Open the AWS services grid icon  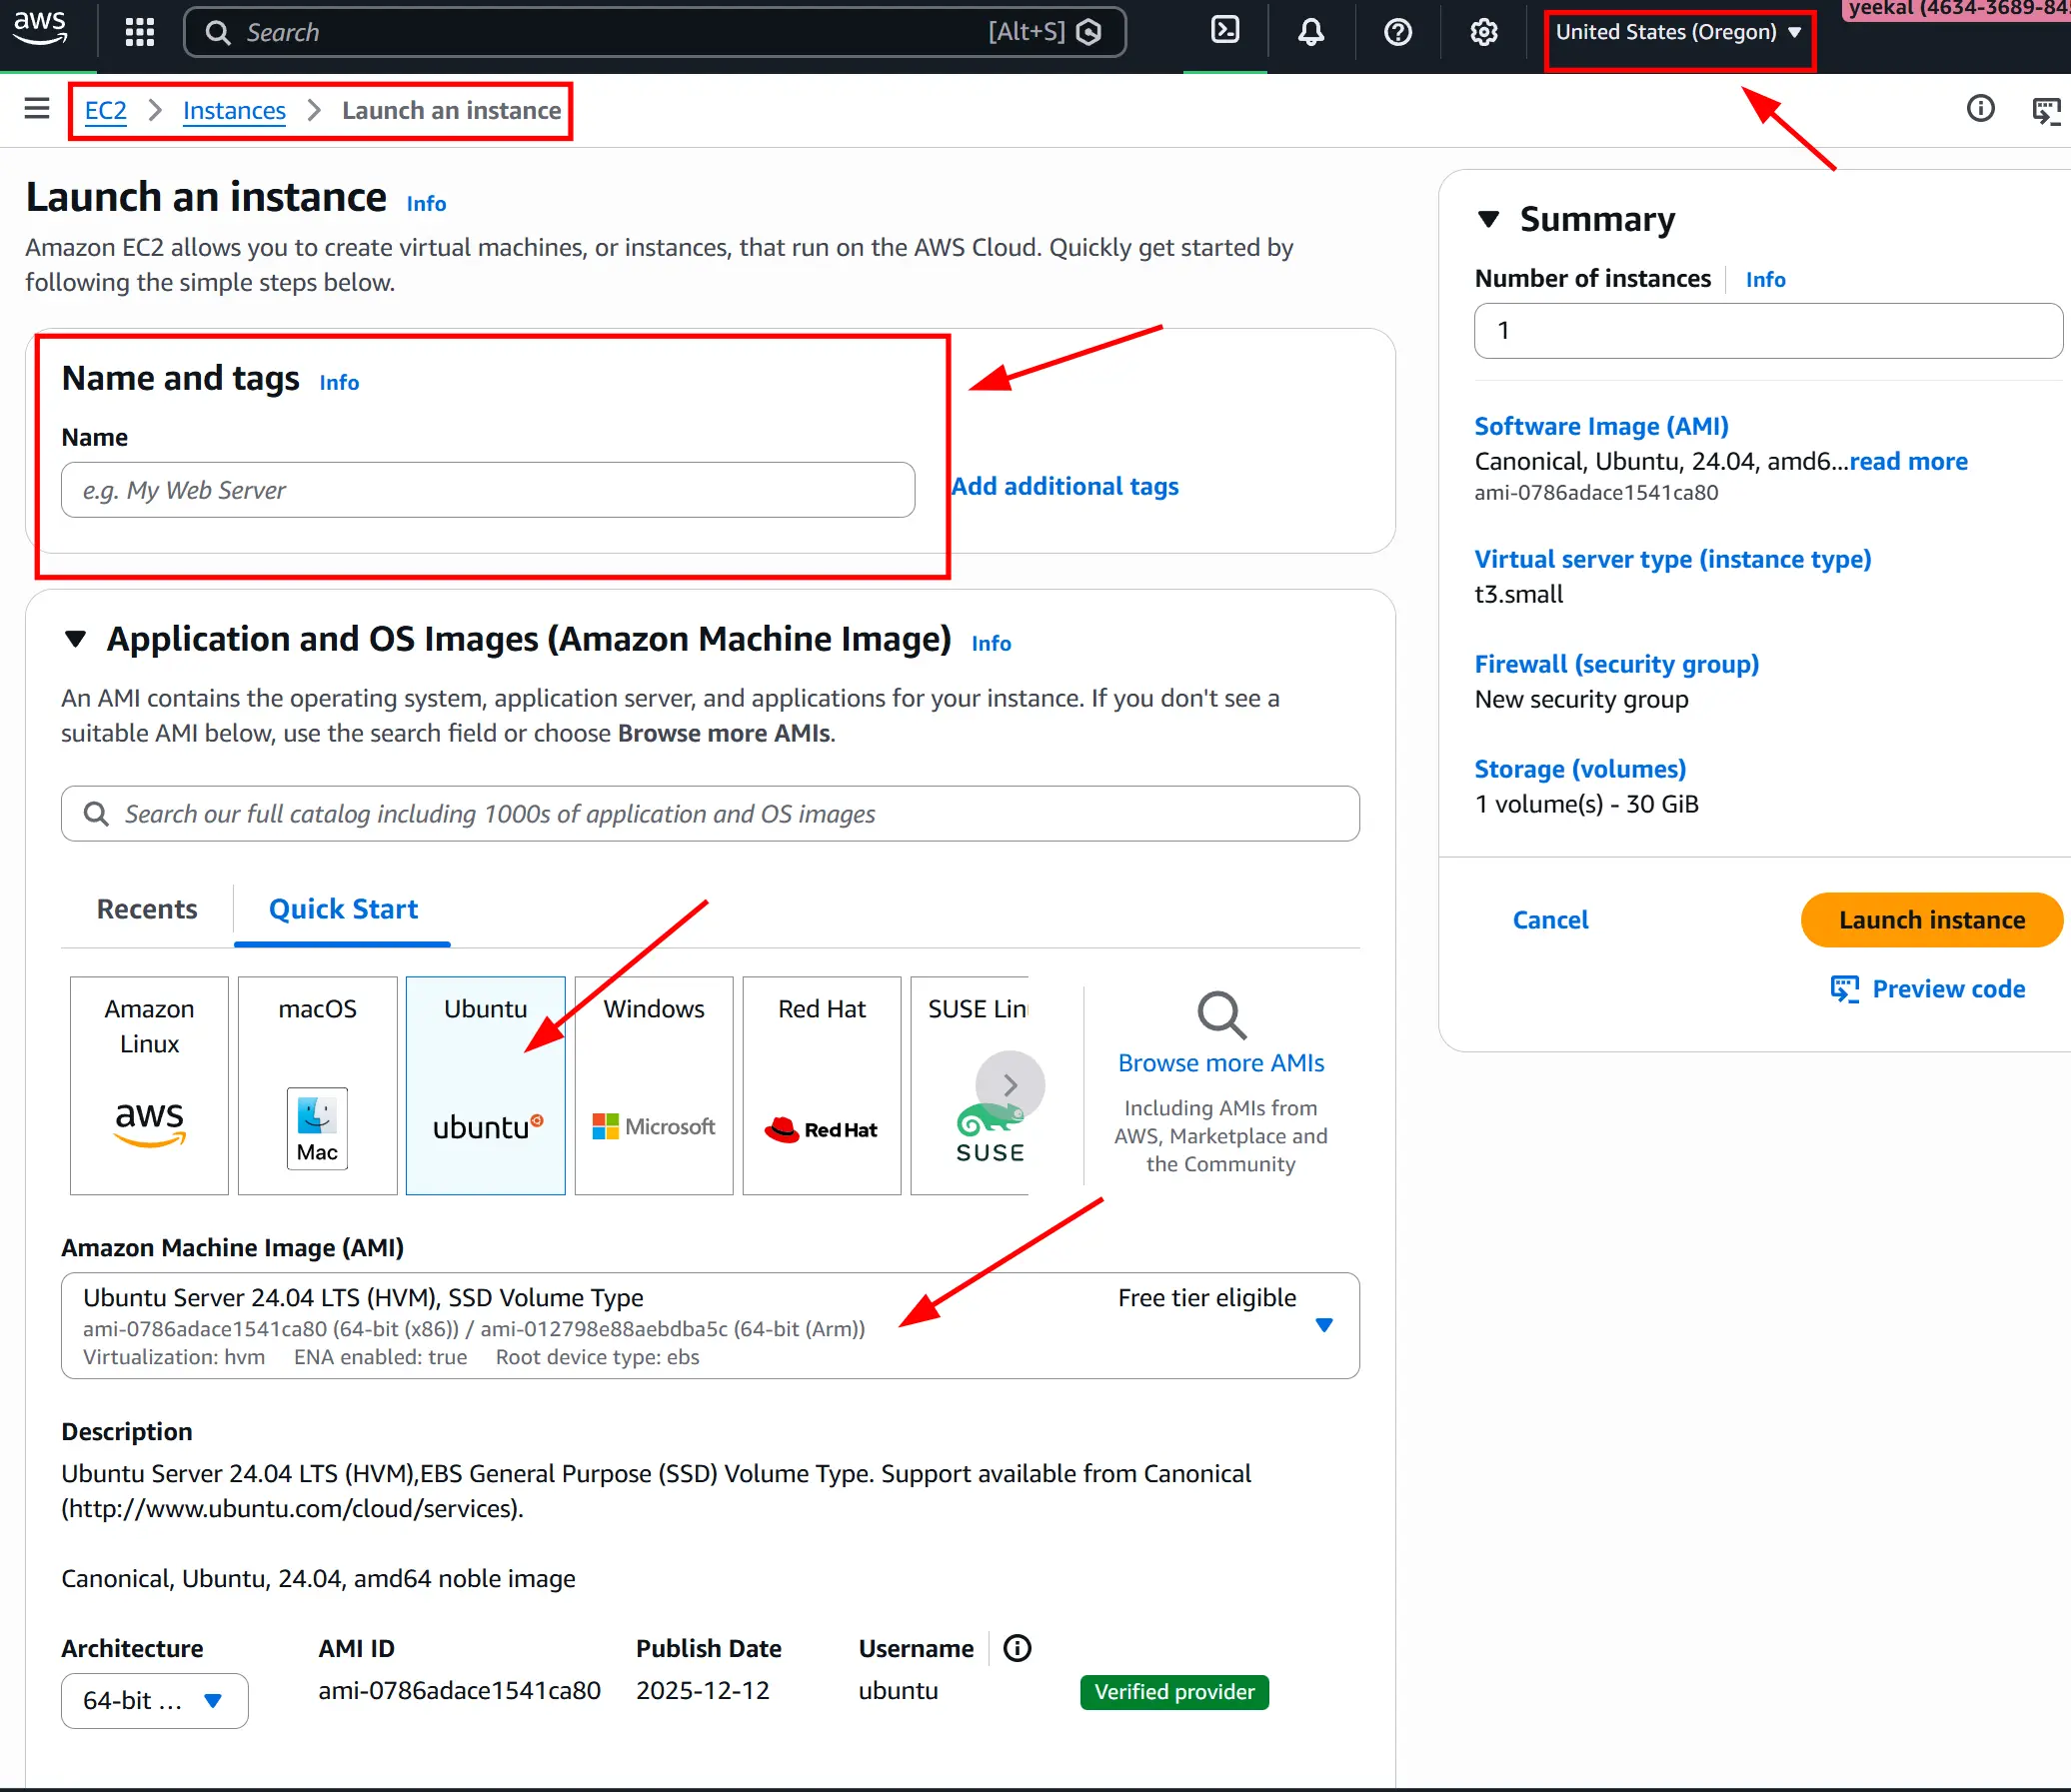pos(139,31)
